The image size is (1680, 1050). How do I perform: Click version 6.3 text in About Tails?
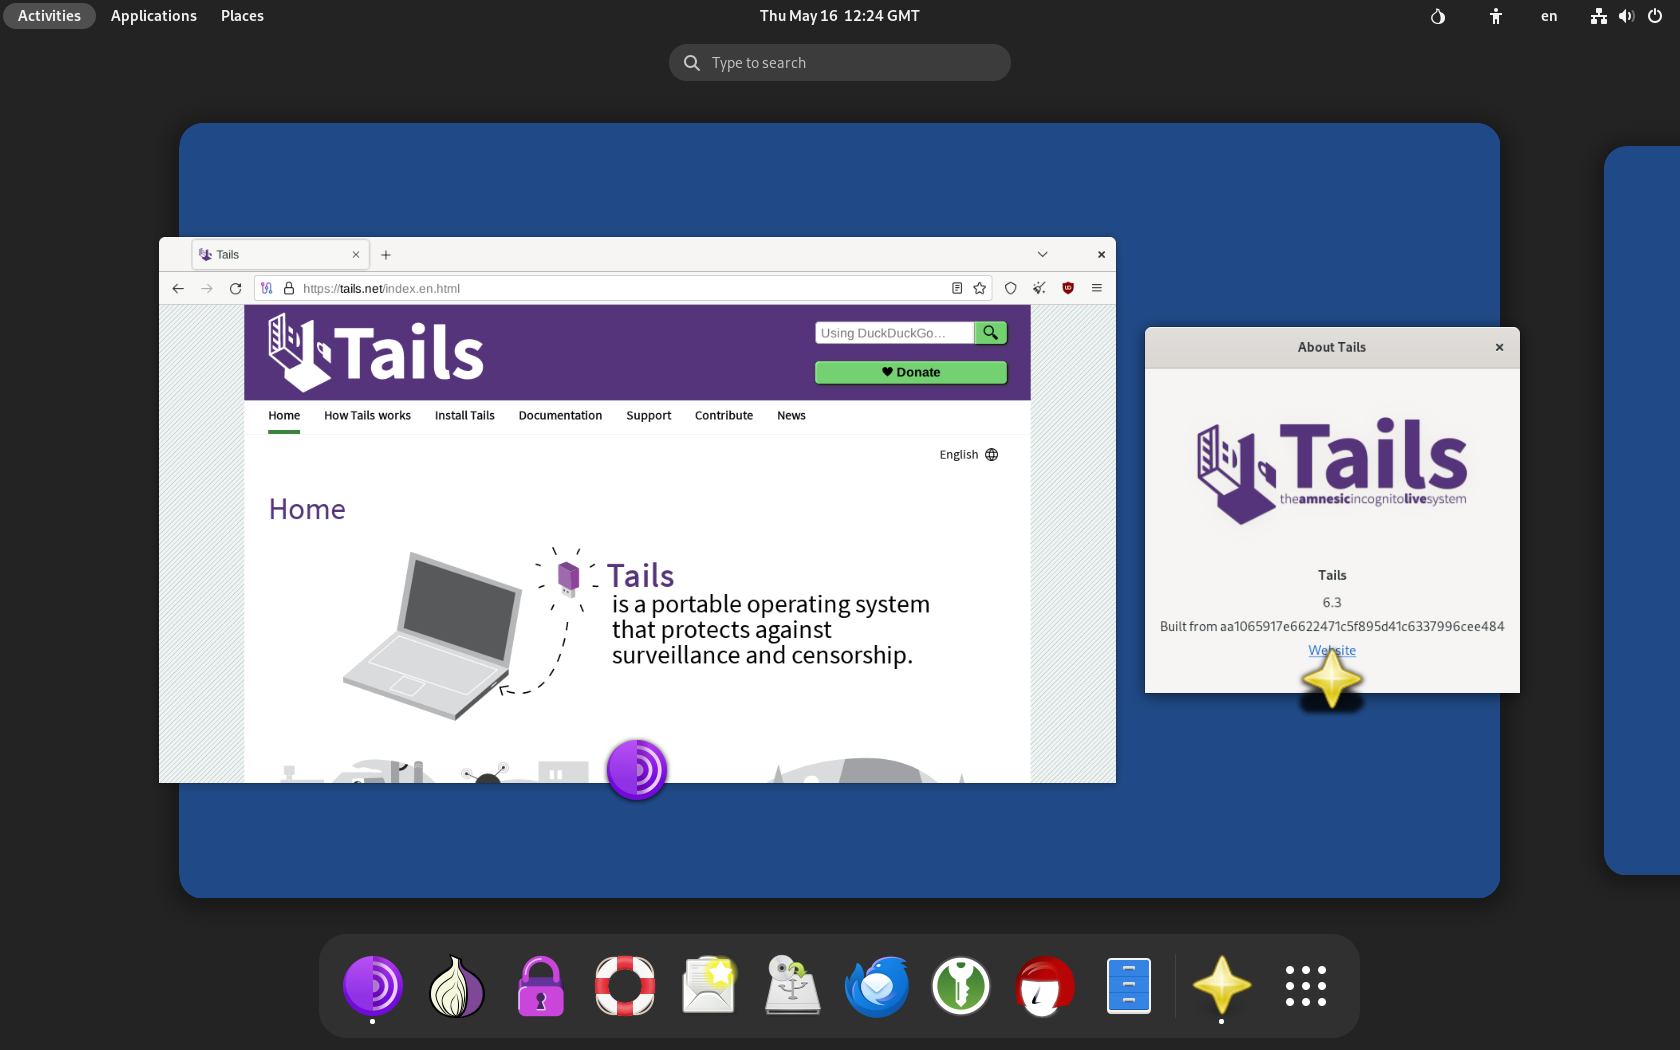pyautogui.click(x=1332, y=603)
